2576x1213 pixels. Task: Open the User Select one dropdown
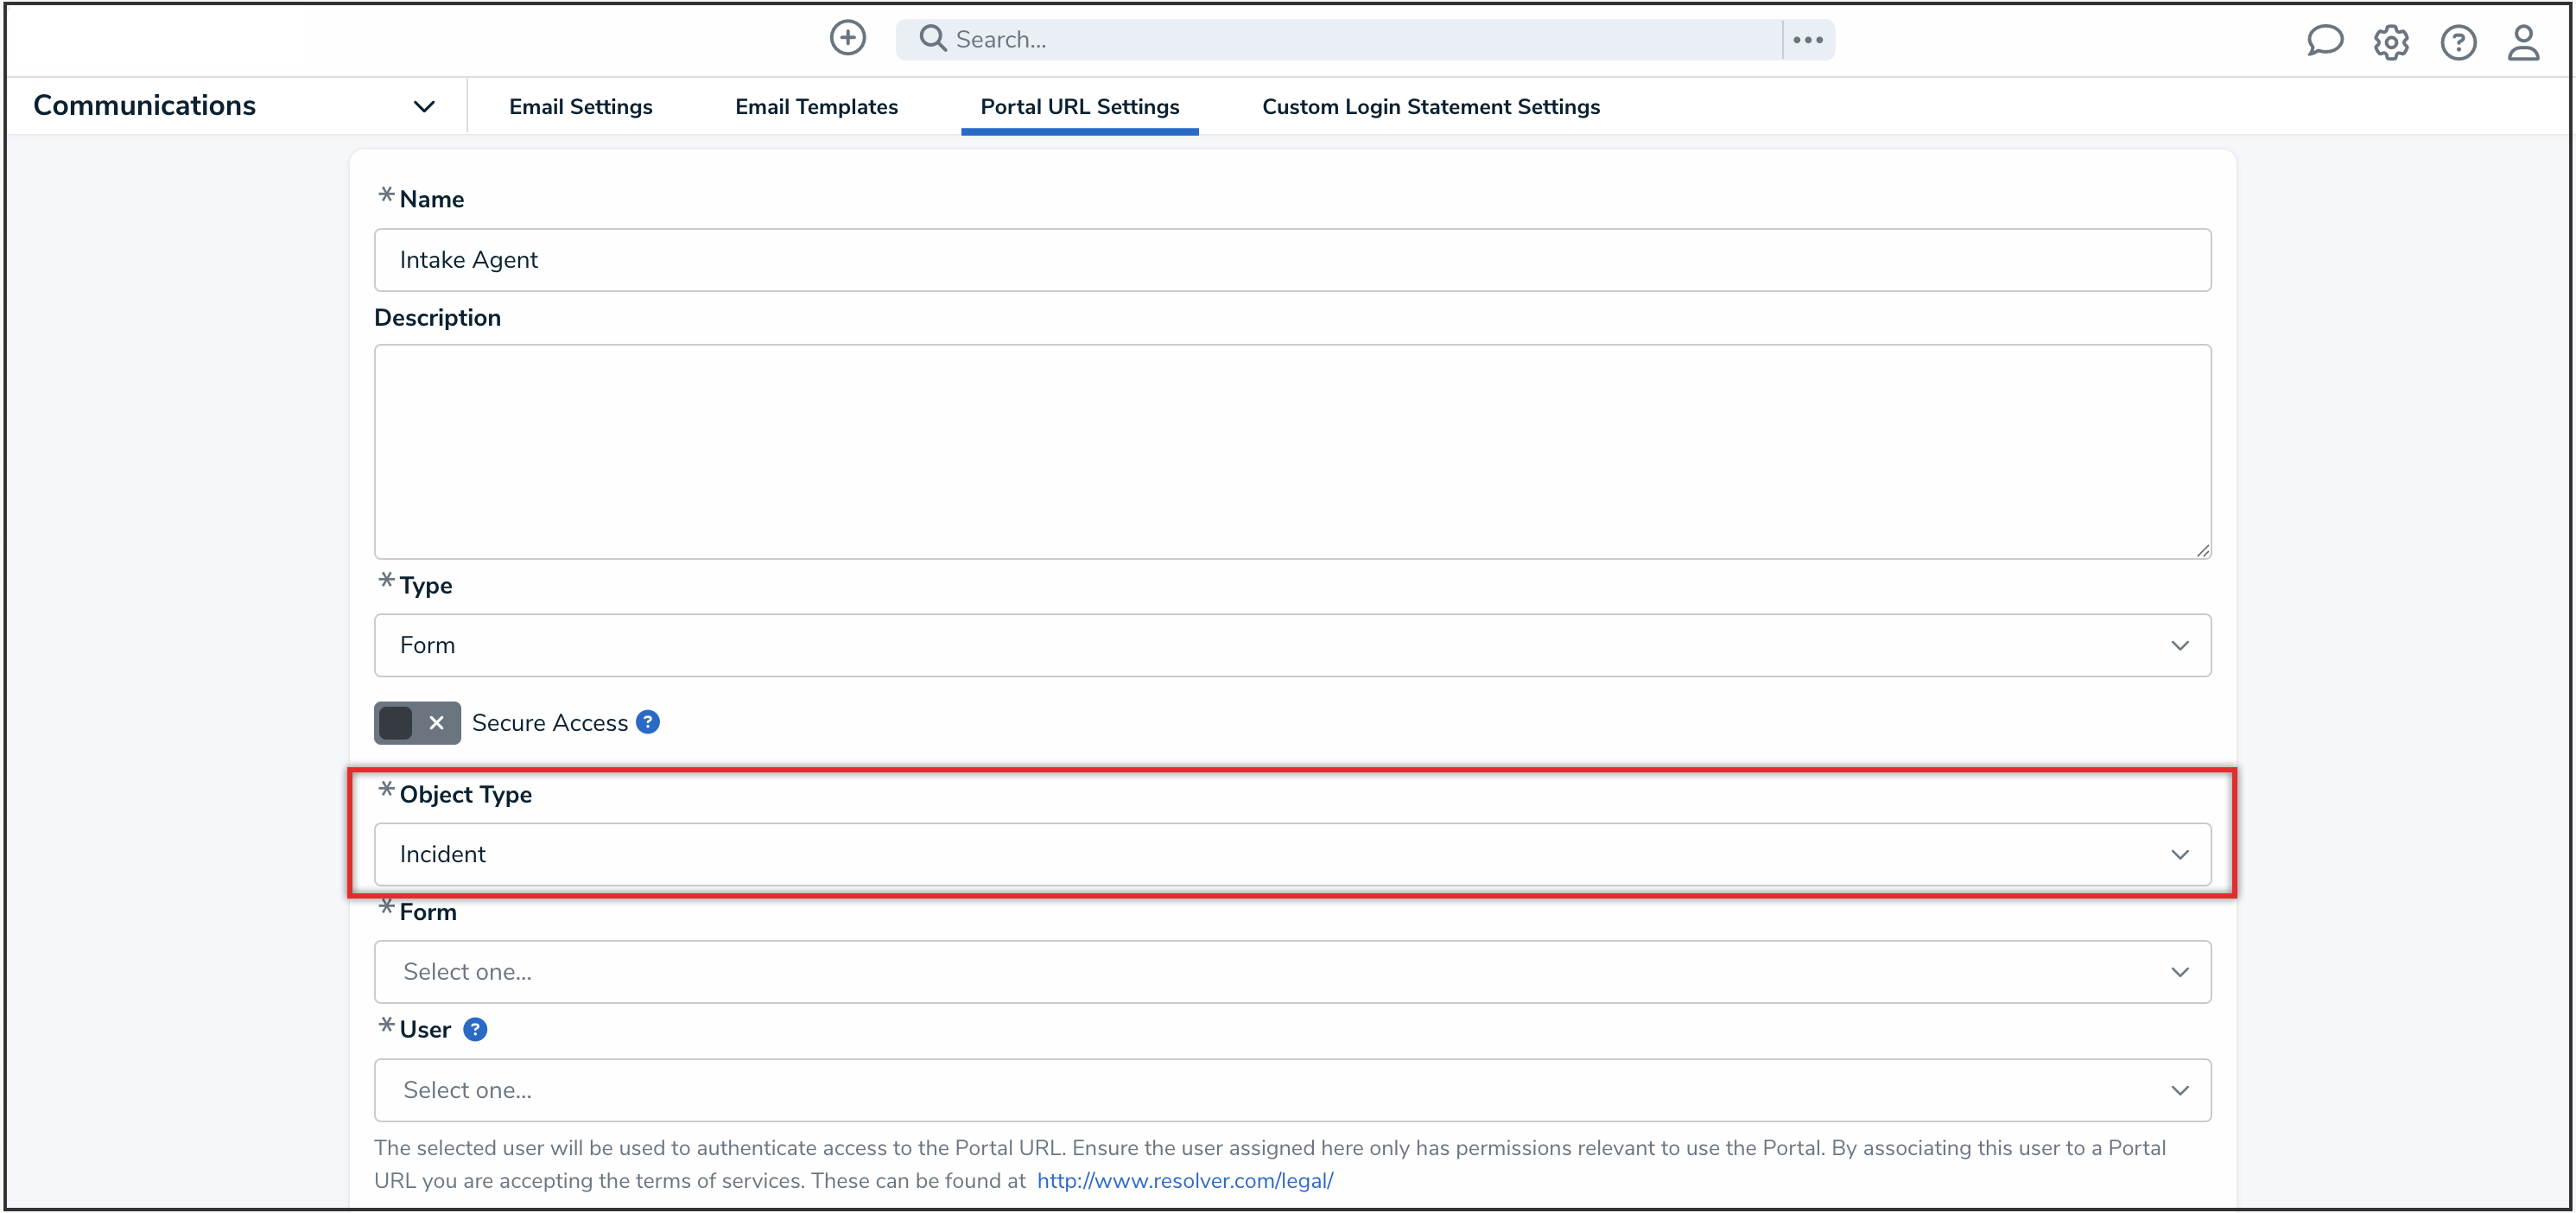coord(1291,1089)
